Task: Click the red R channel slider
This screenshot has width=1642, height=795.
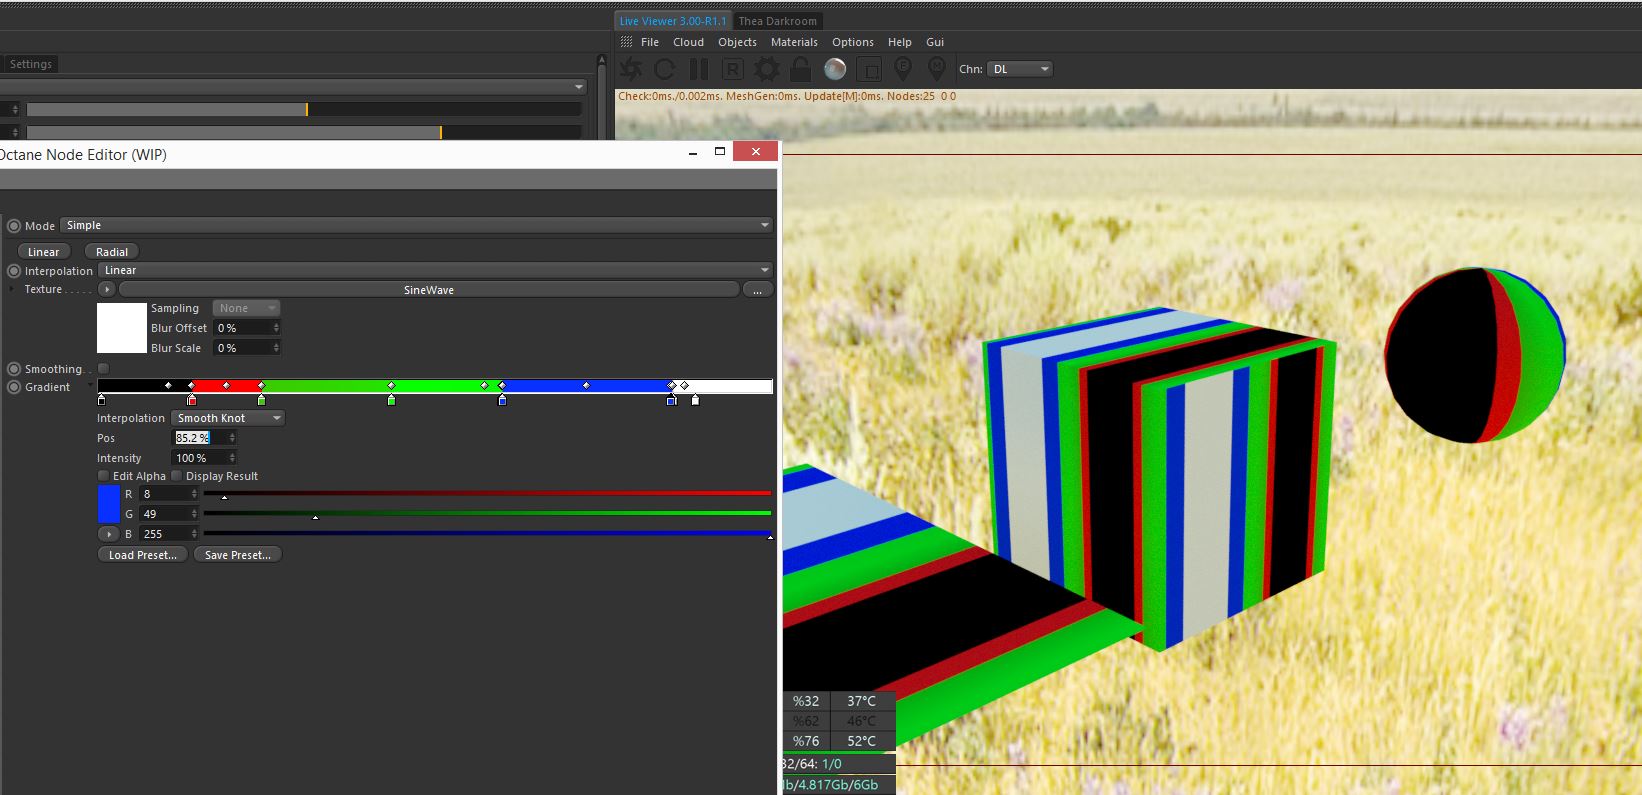Action: (x=487, y=493)
